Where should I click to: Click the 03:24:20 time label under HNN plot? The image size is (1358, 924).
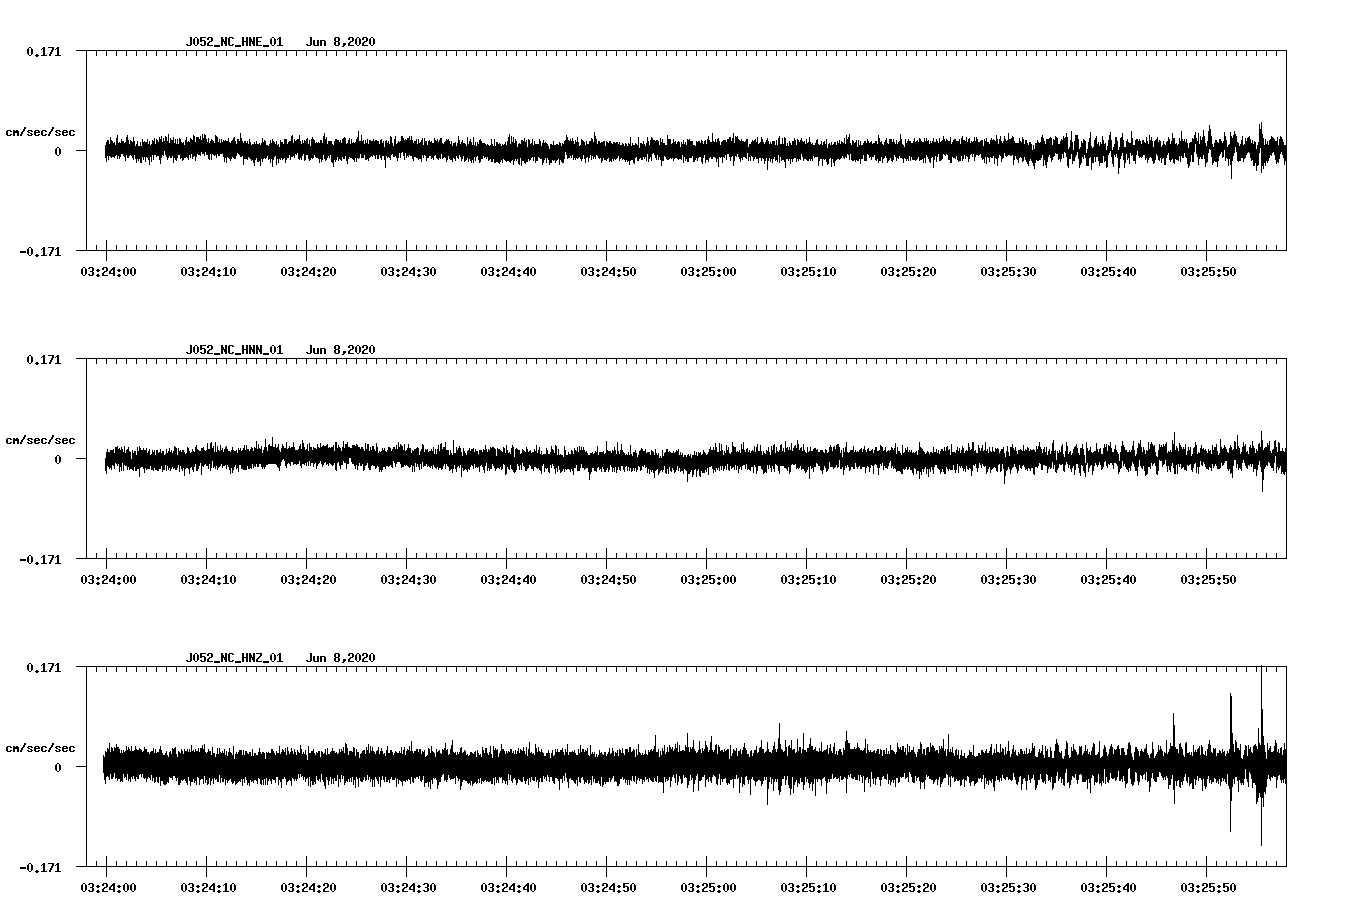click(x=307, y=580)
